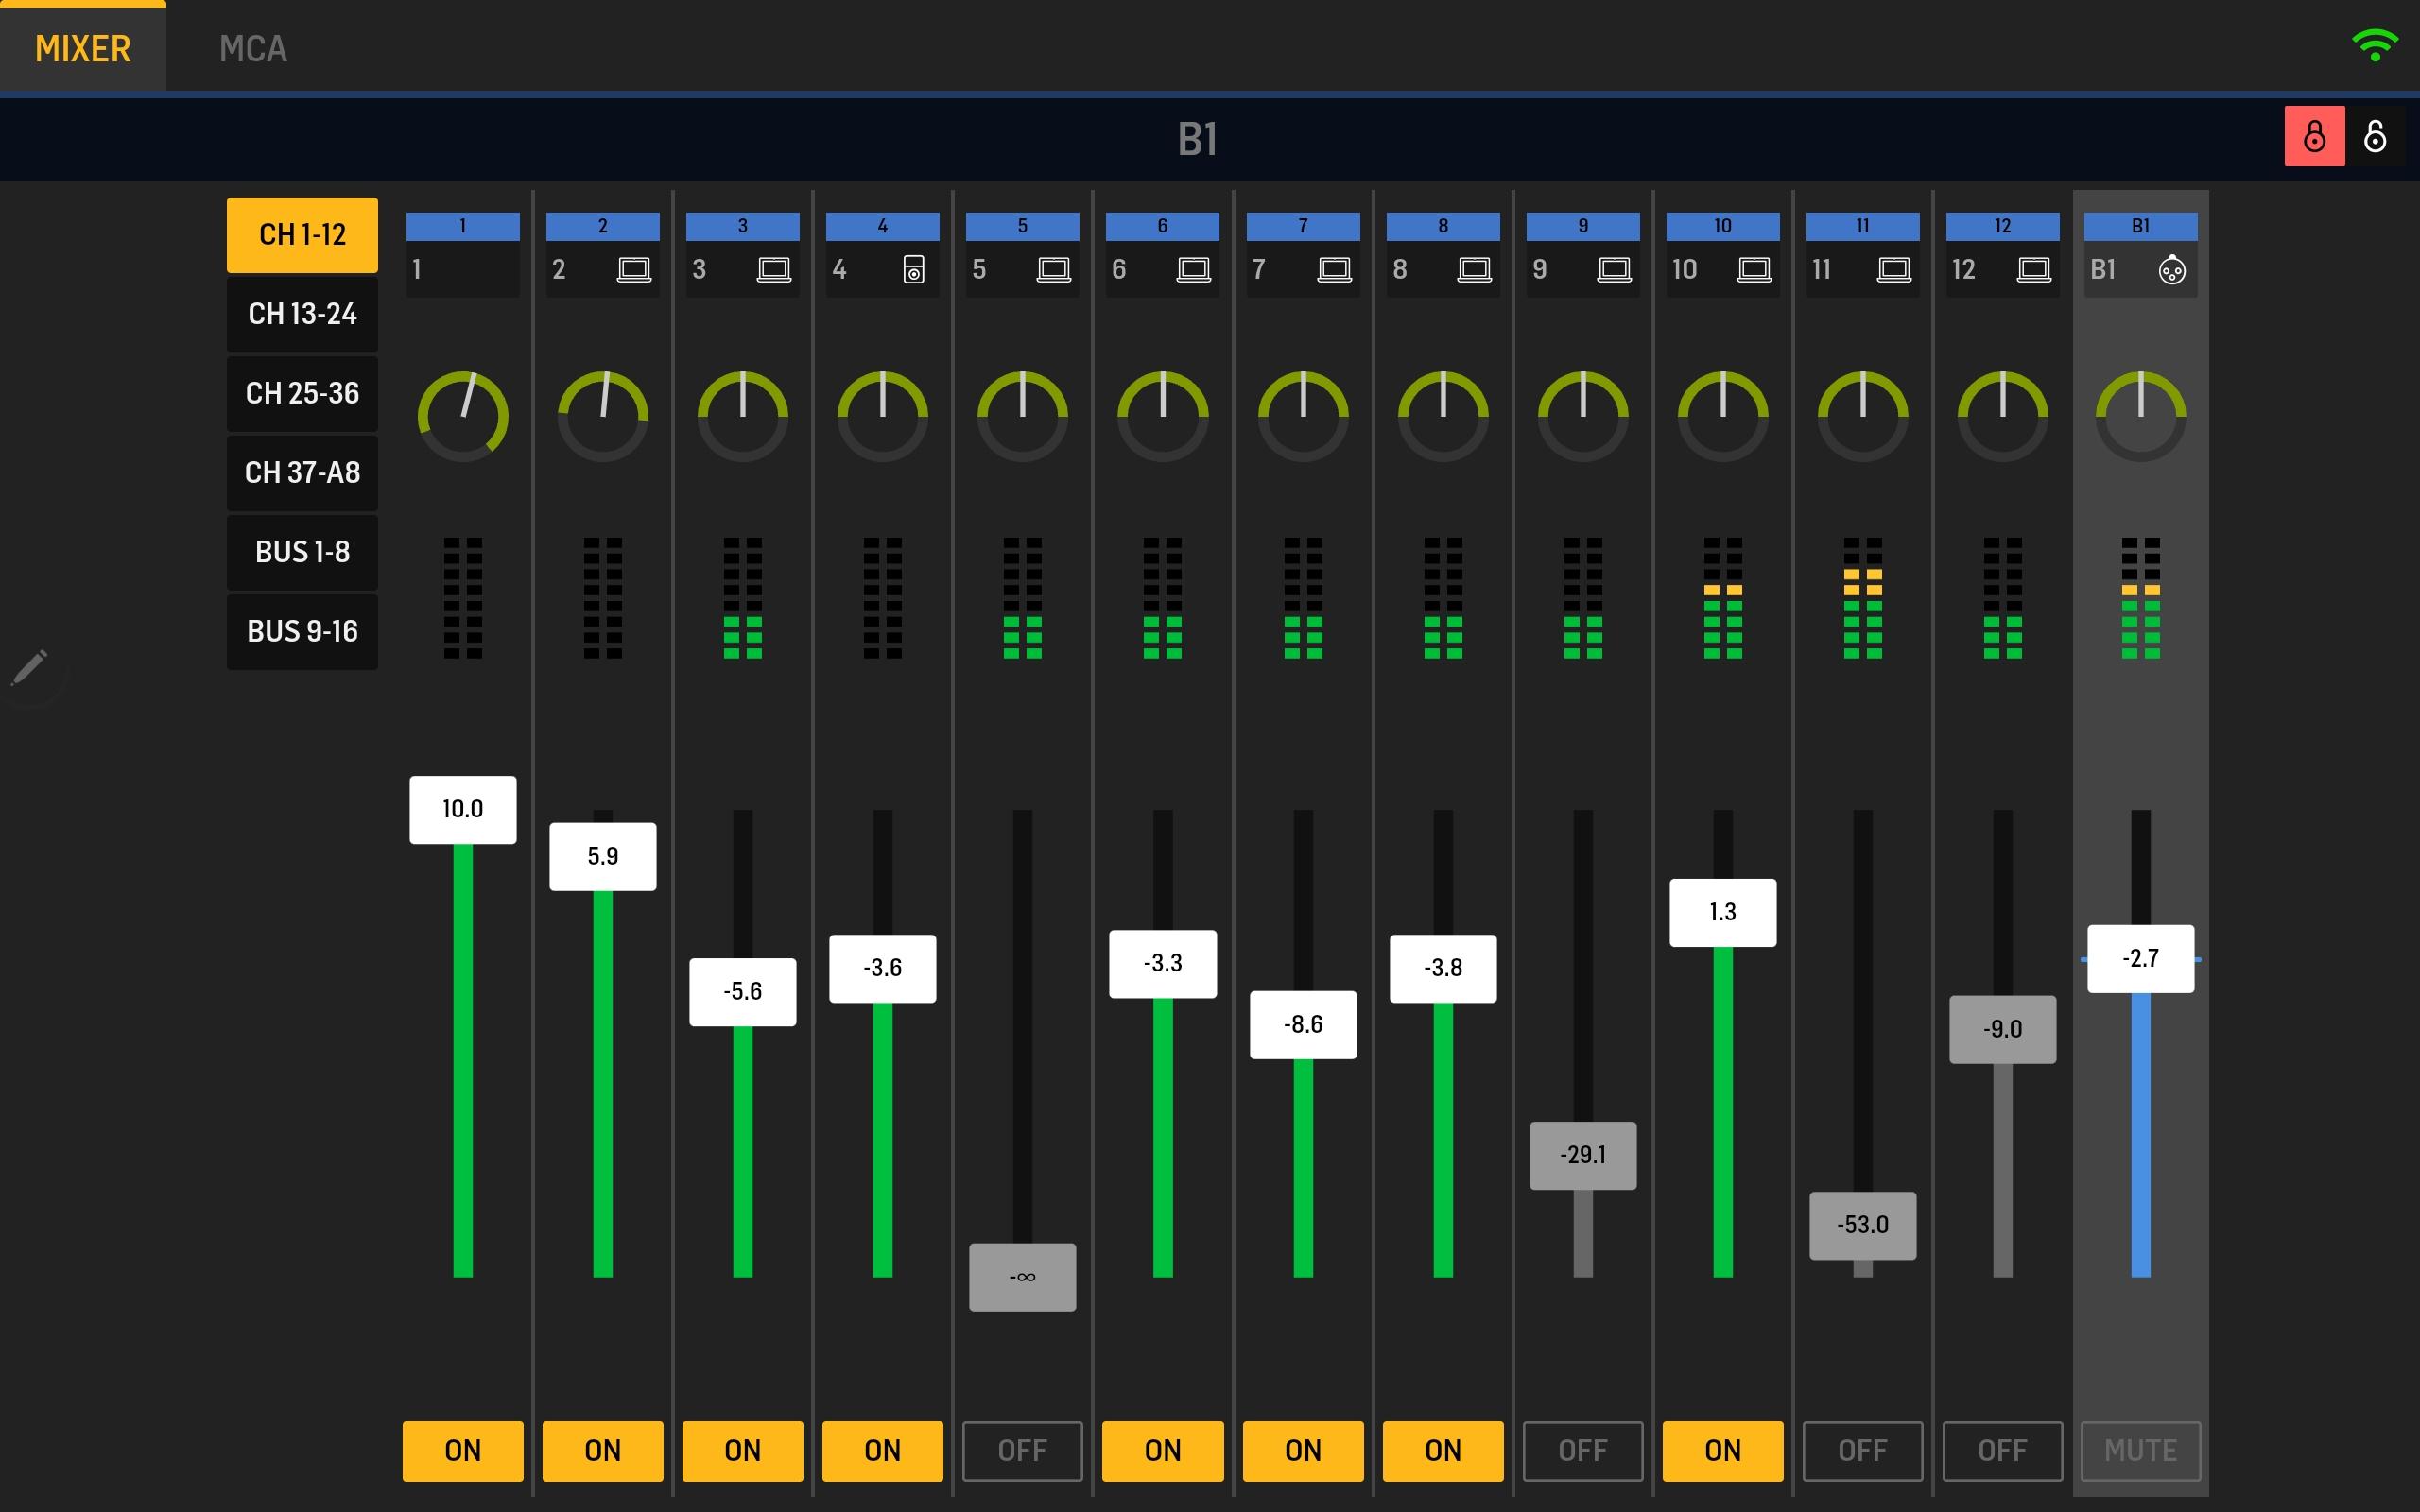
Task: Click the laptop source icon on channel 2
Action: [634, 269]
